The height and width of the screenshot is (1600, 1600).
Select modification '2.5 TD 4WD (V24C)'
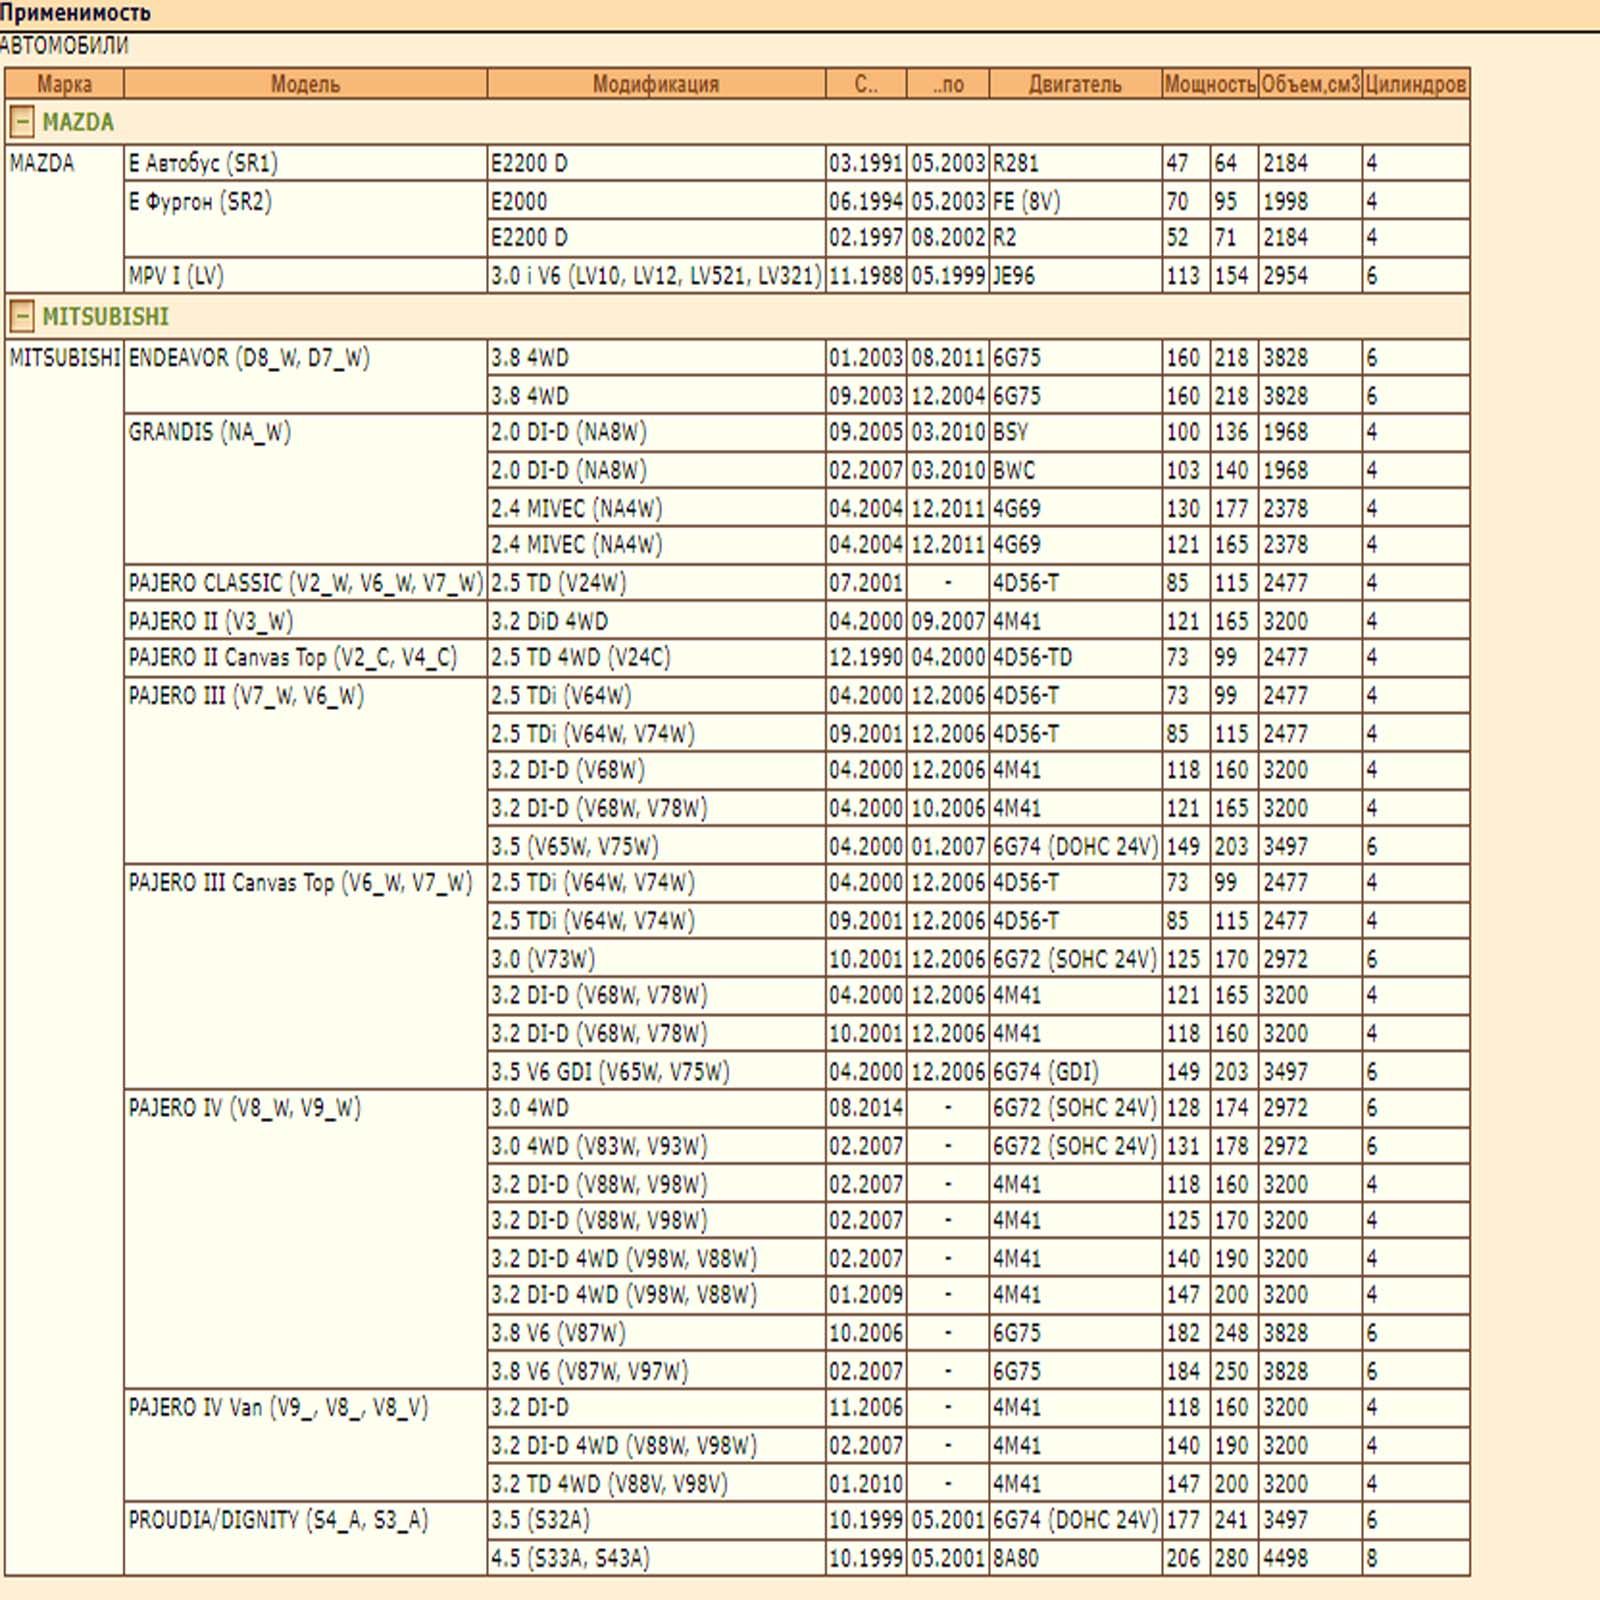(x=656, y=657)
